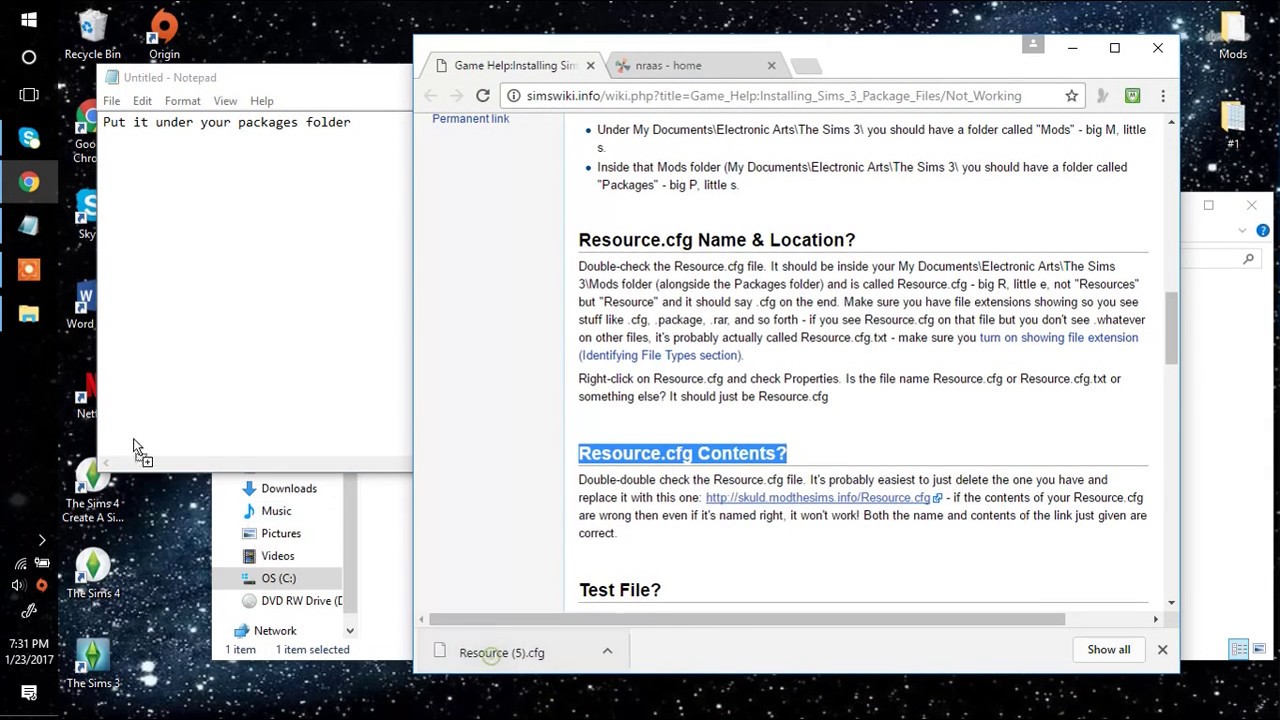The height and width of the screenshot is (720, 1280).
Task: Open Wi-Fi network tray icon
Action: pyautogui.click(x=20, y=564)
